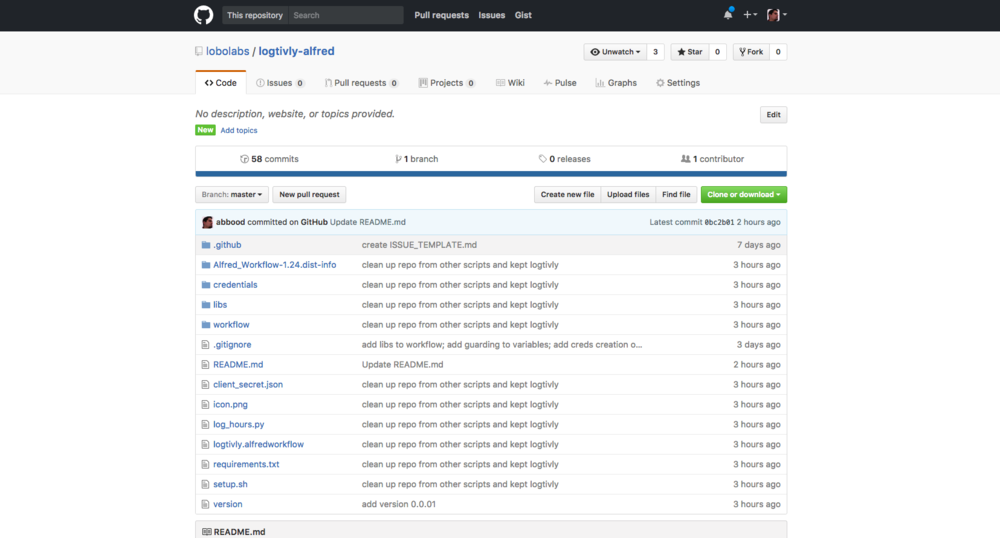Switch to the Pulse tab
1000x538 pixels.
(560, 83)
